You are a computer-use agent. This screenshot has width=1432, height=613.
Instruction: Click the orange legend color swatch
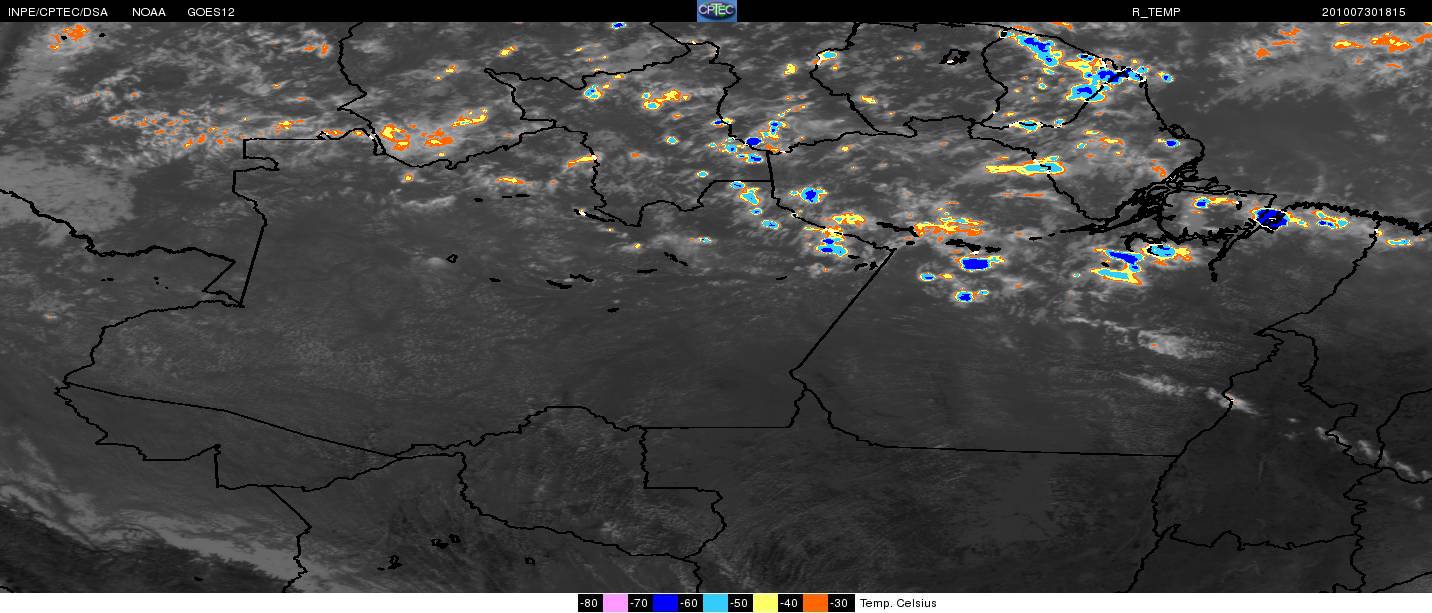coord(815,603)
